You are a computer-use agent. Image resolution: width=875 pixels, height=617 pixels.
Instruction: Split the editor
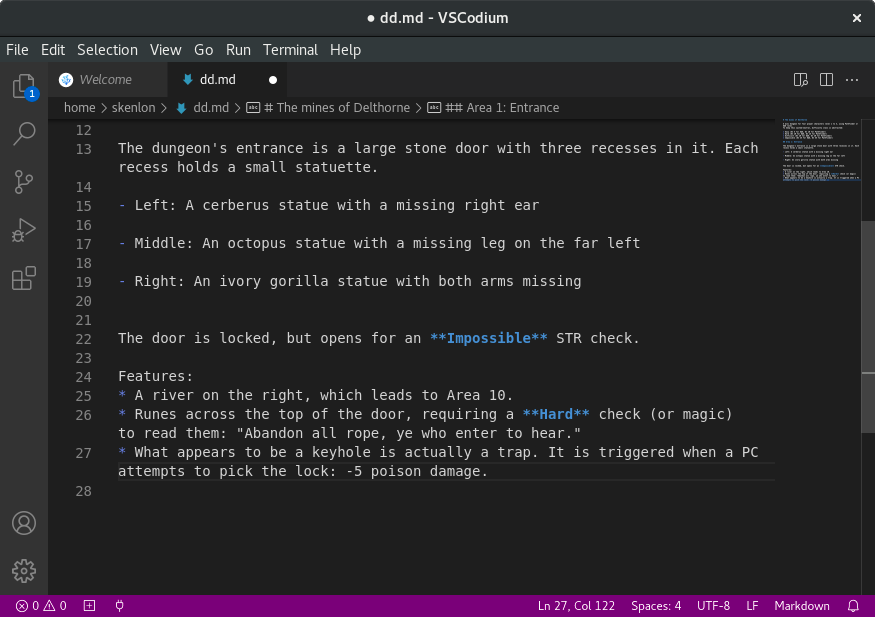click(825, 79)
